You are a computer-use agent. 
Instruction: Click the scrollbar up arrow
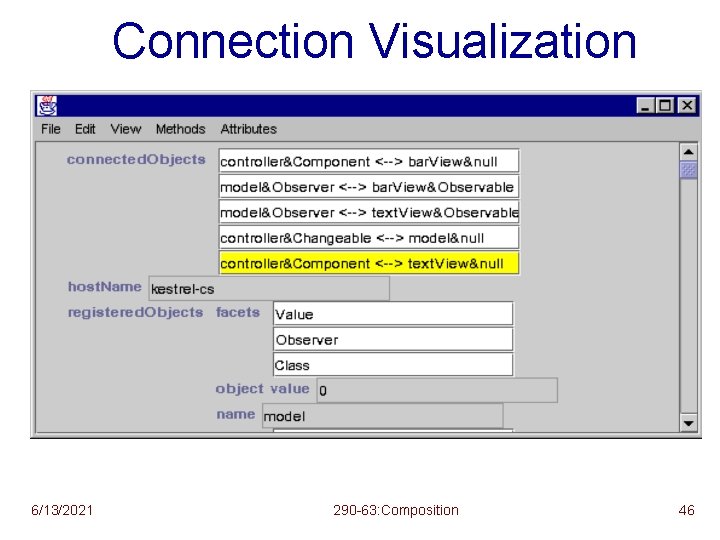tap(688, 152)
